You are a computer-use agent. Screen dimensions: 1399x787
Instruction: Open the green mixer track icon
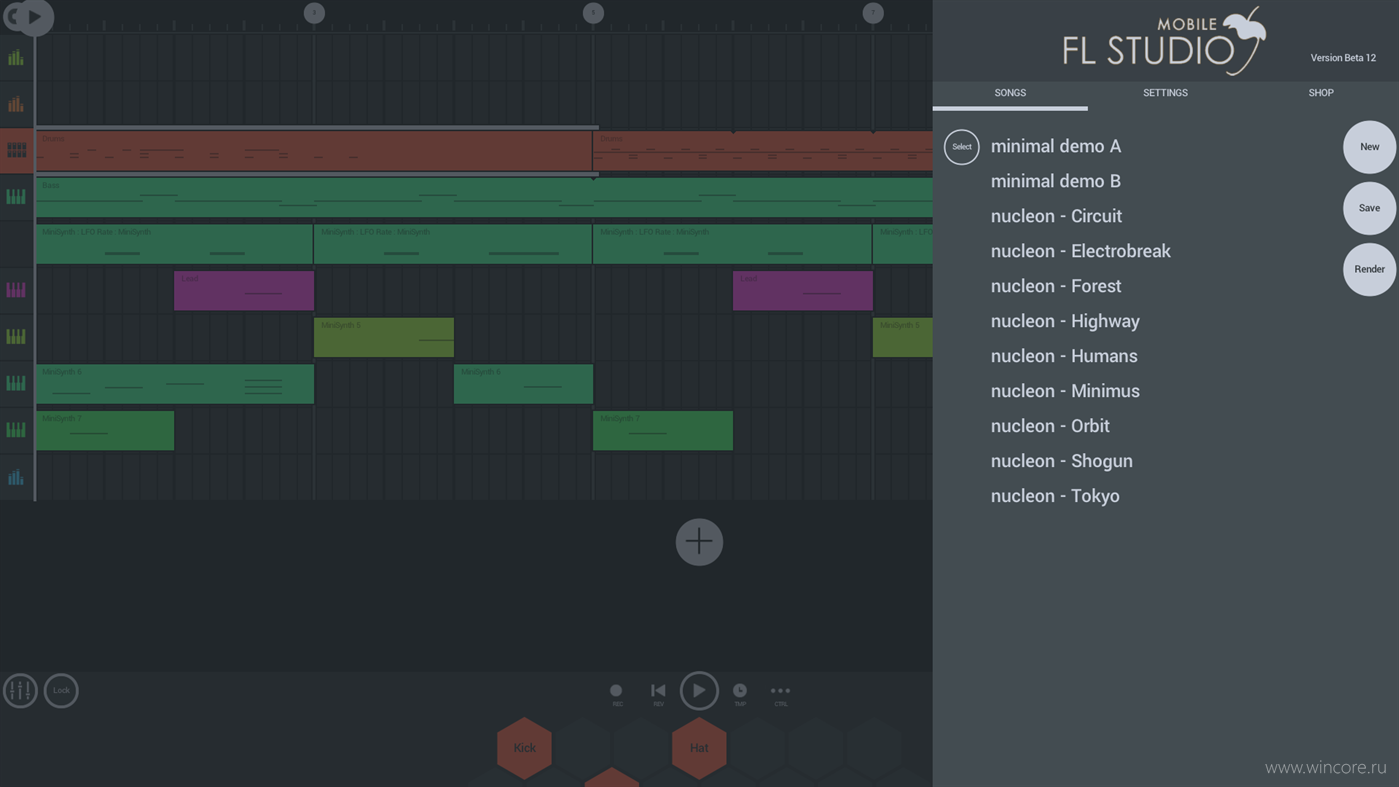[x=16, y=58]
